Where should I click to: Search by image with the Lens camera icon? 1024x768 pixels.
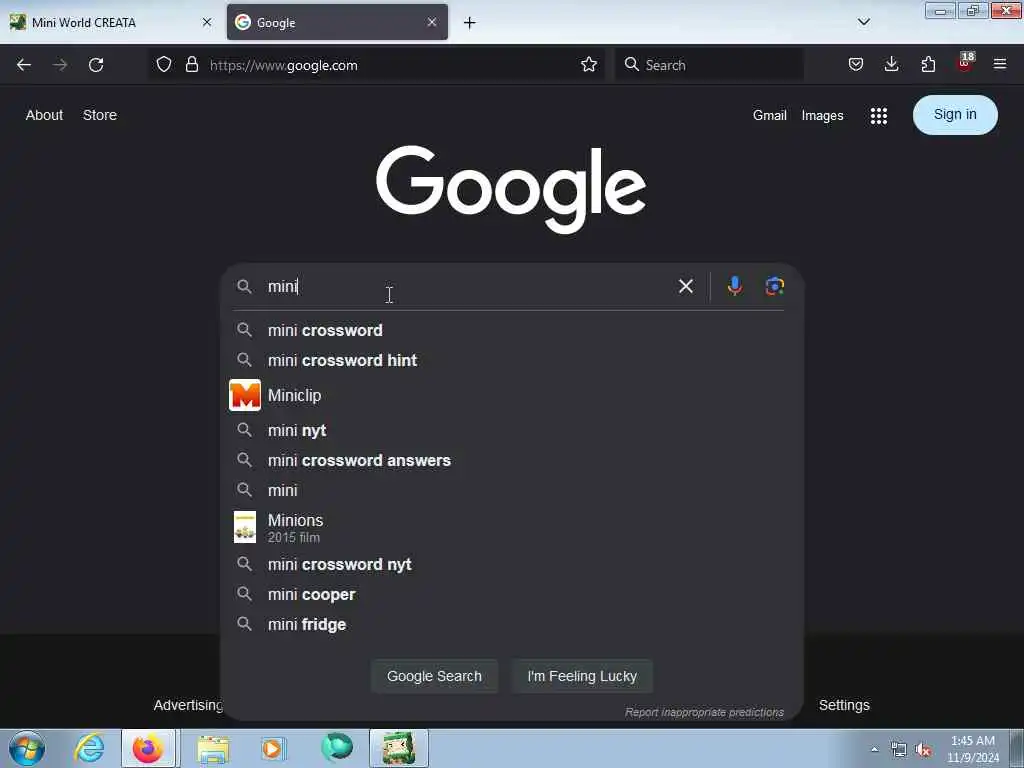(775, 286)
